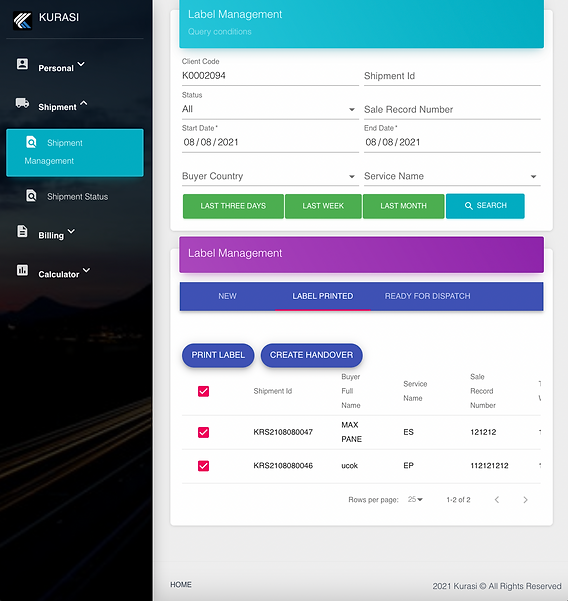Screen dimensions: 568x601
Task: Click shipment id KRS2108080047
Action: pyautogui.click(x=283, y=432)
